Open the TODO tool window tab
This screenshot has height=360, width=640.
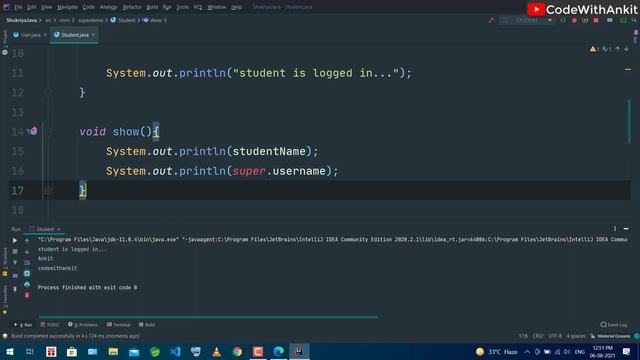(x=50, y=325)
